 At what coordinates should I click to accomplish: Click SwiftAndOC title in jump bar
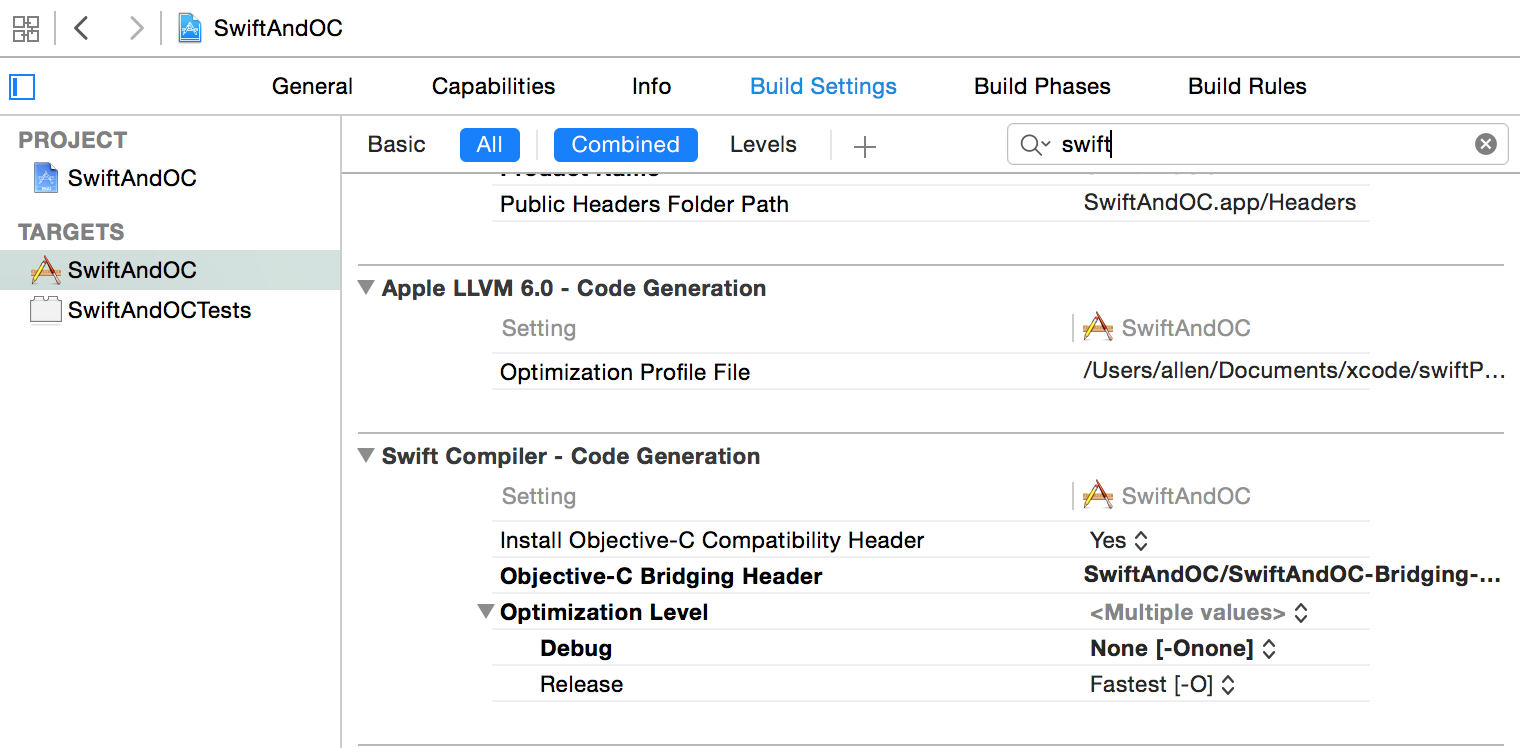pyautogui.click(x=278, y=28)
